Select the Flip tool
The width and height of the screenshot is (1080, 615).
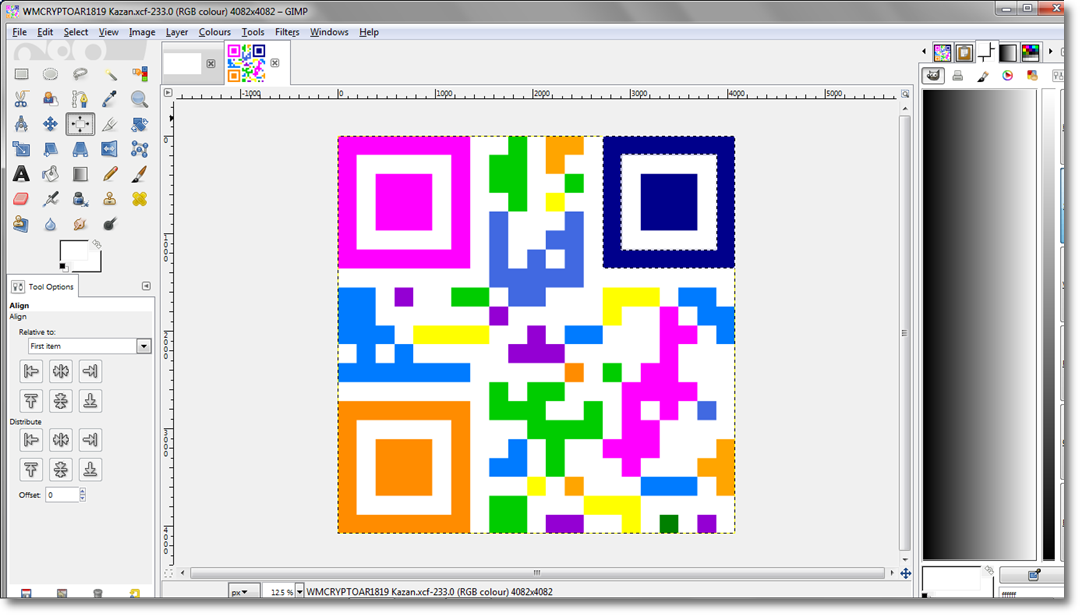coord(110,149)
